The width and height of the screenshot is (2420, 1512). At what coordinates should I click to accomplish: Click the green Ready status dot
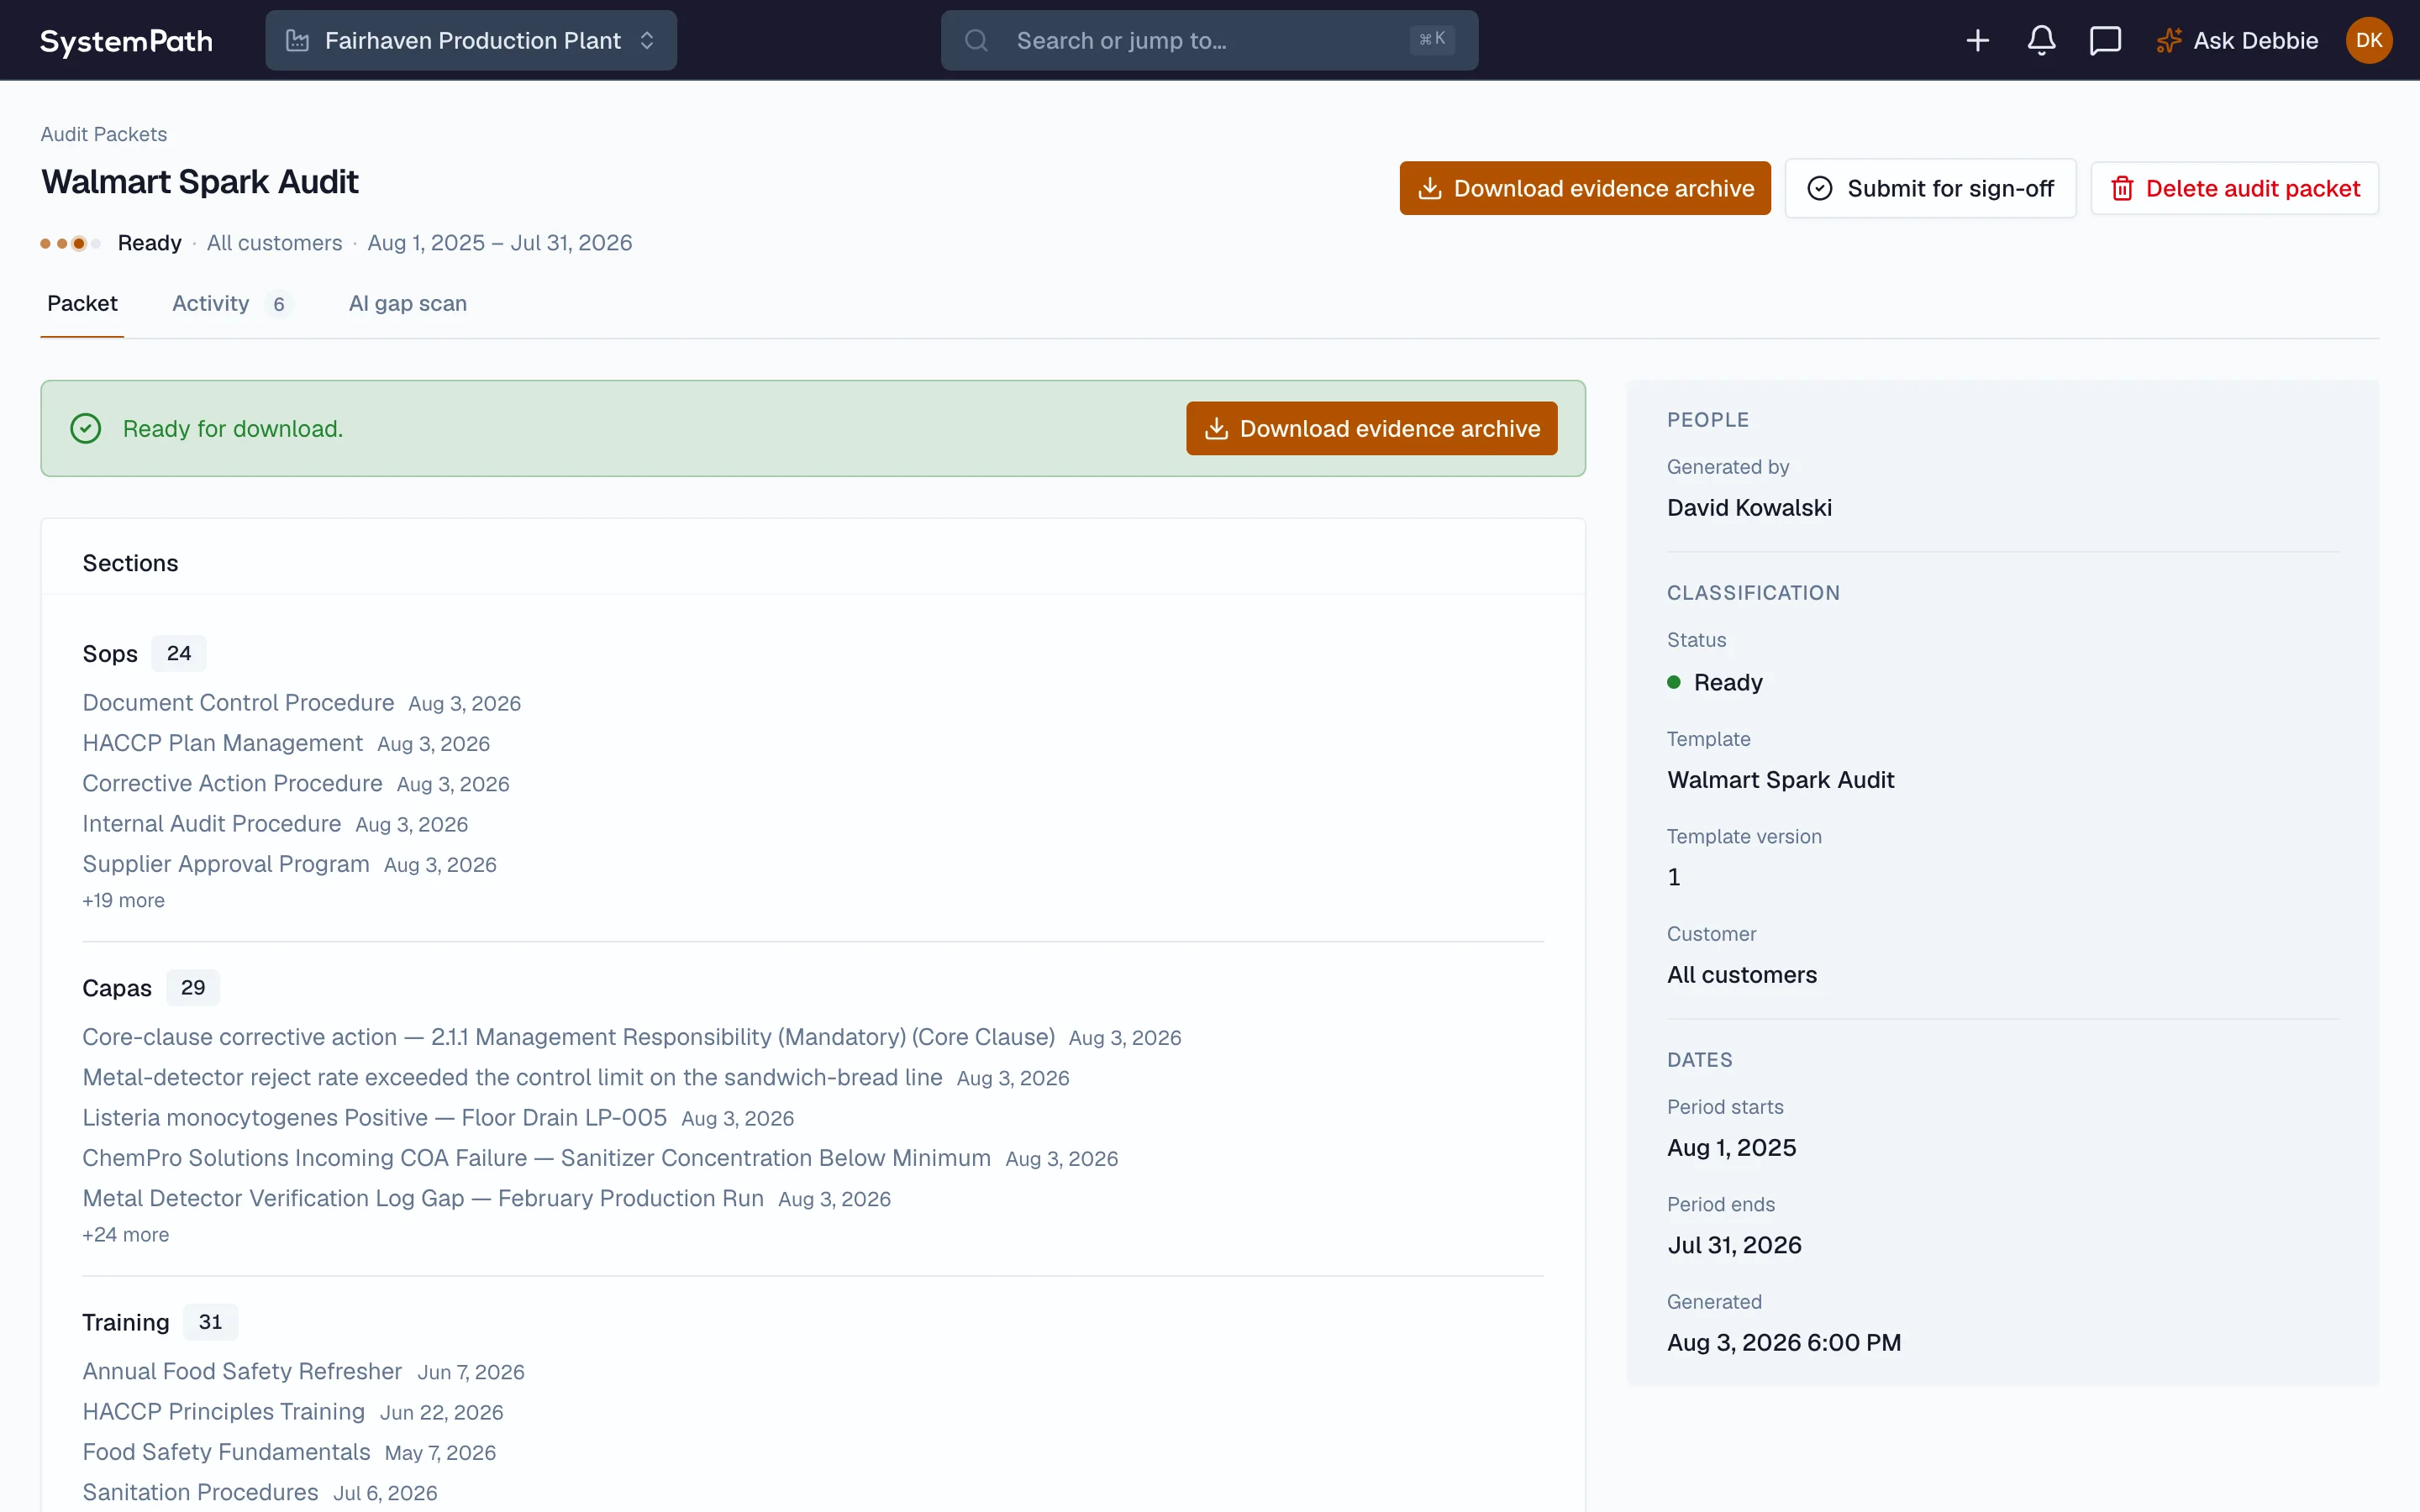1674,682
